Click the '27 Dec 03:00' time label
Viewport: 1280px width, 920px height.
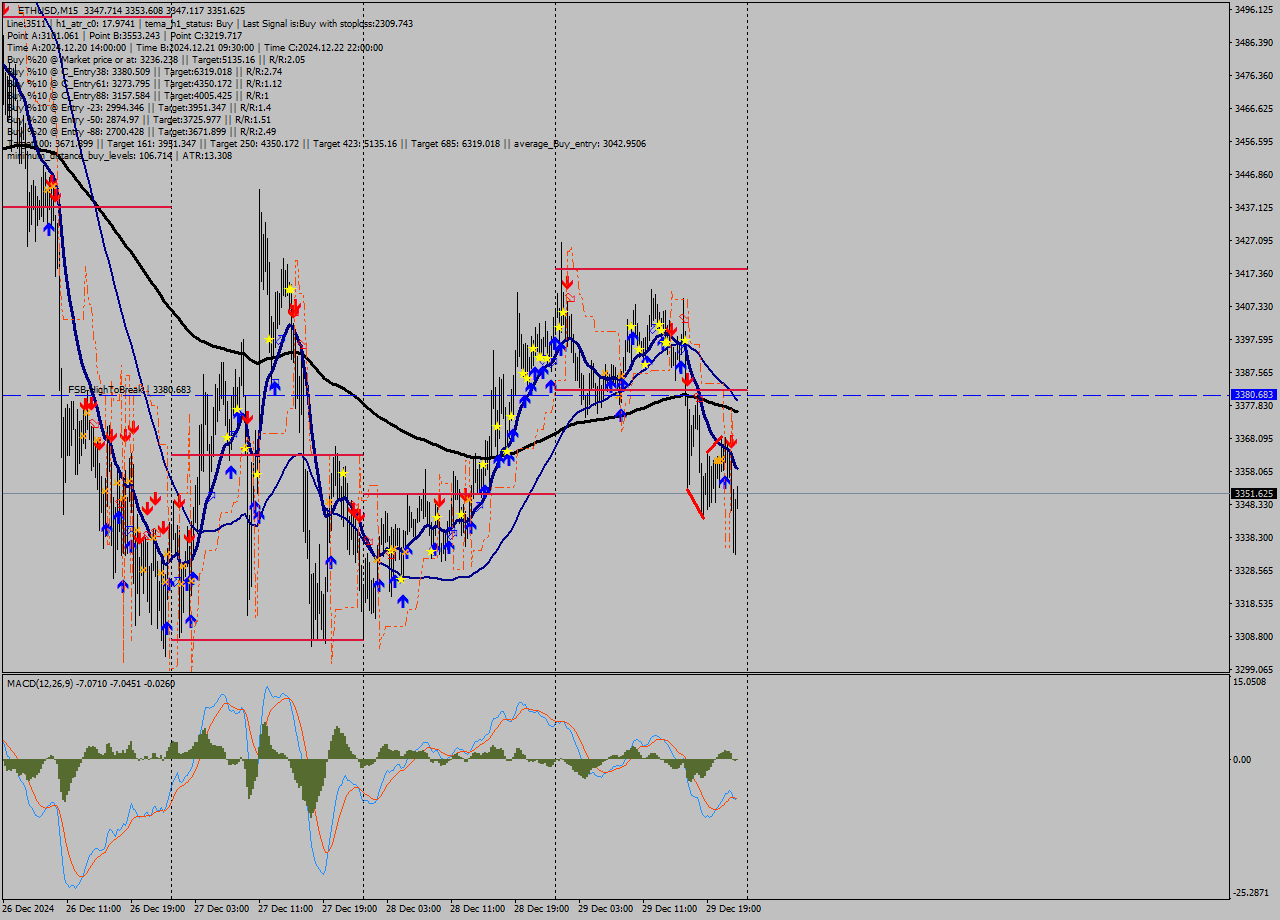coord(221,909)
